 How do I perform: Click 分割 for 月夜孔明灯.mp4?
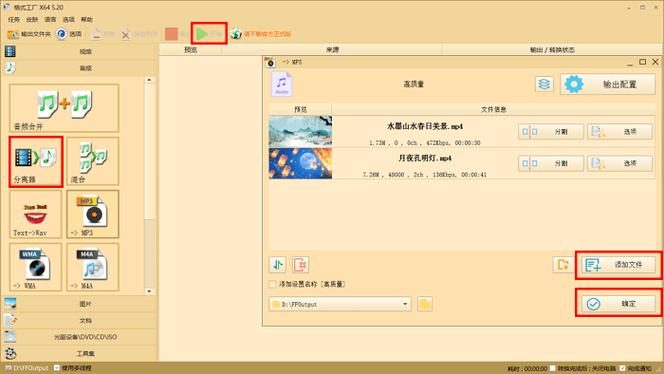(551, 163)
